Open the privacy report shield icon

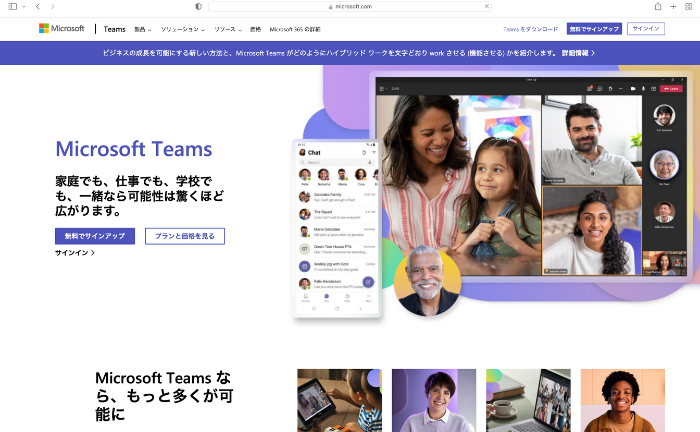[199, 6]
